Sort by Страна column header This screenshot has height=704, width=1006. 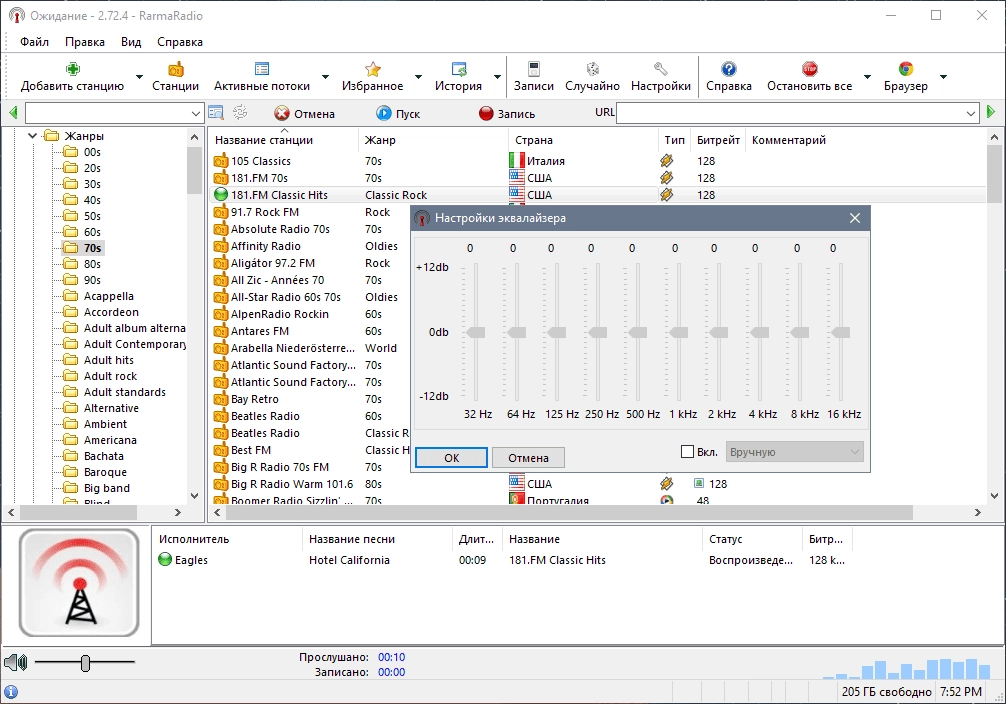click(x=583, y=140)
